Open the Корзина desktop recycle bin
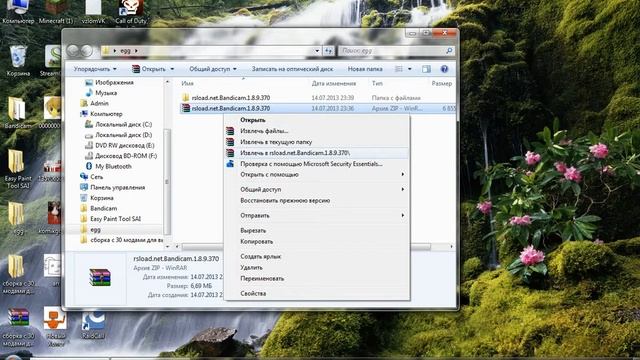Screen dimensions: 640x360 pyautogui.click(x=18, y=60)
